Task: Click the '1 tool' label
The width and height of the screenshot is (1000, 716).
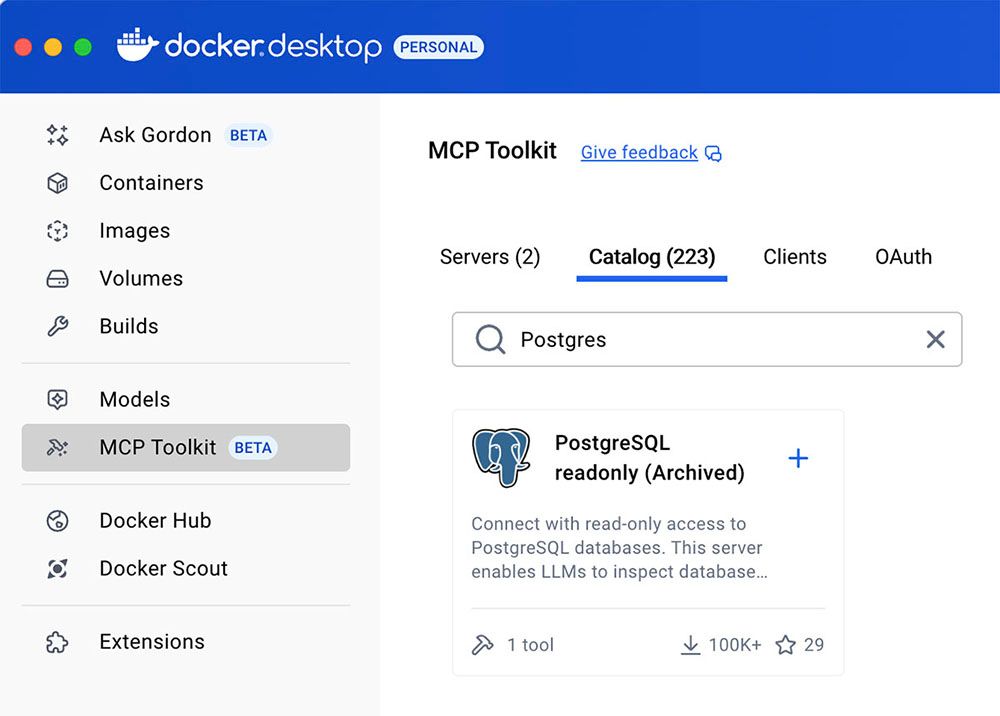Action: (530, 645)
